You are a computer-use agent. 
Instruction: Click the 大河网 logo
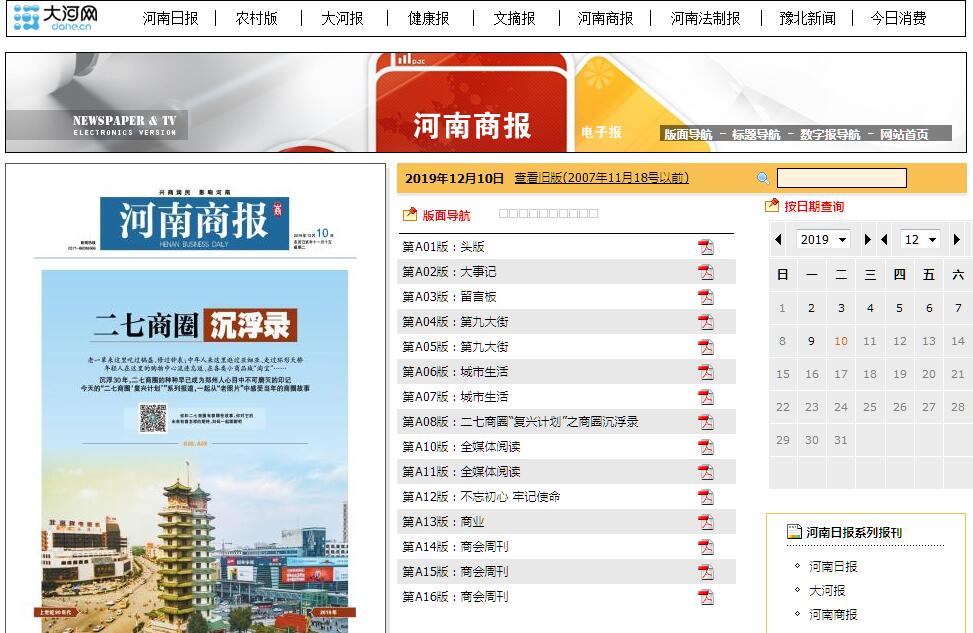(55, 18)
